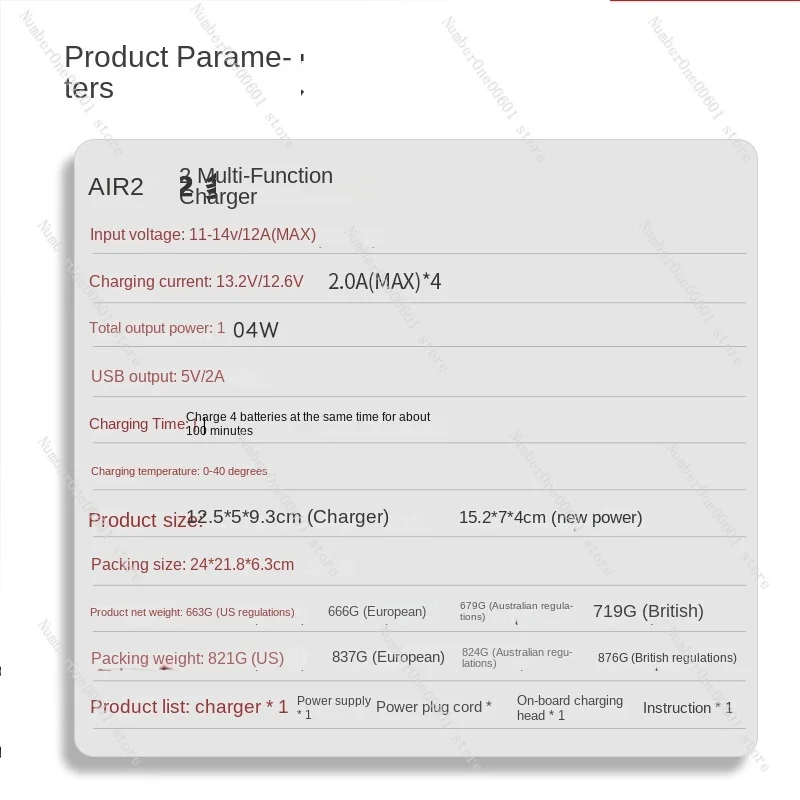Screen dimensions: 800x800
Task: Select the USB output 5V/2A row
Action: [x=158, y=376]
